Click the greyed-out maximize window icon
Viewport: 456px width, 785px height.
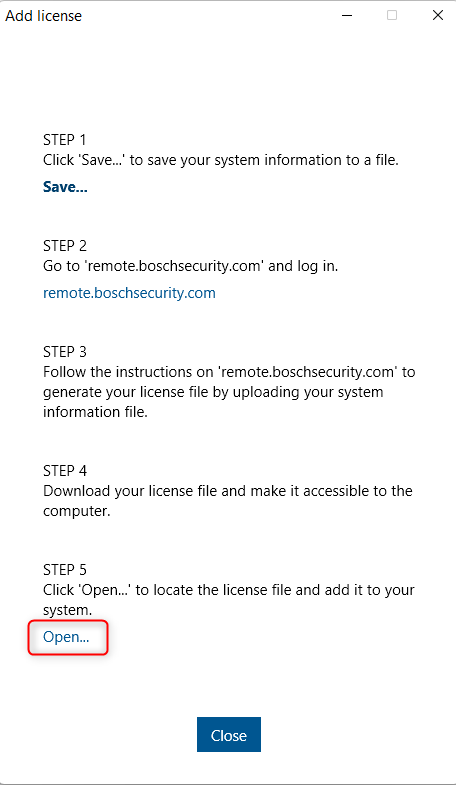[392, 16]
